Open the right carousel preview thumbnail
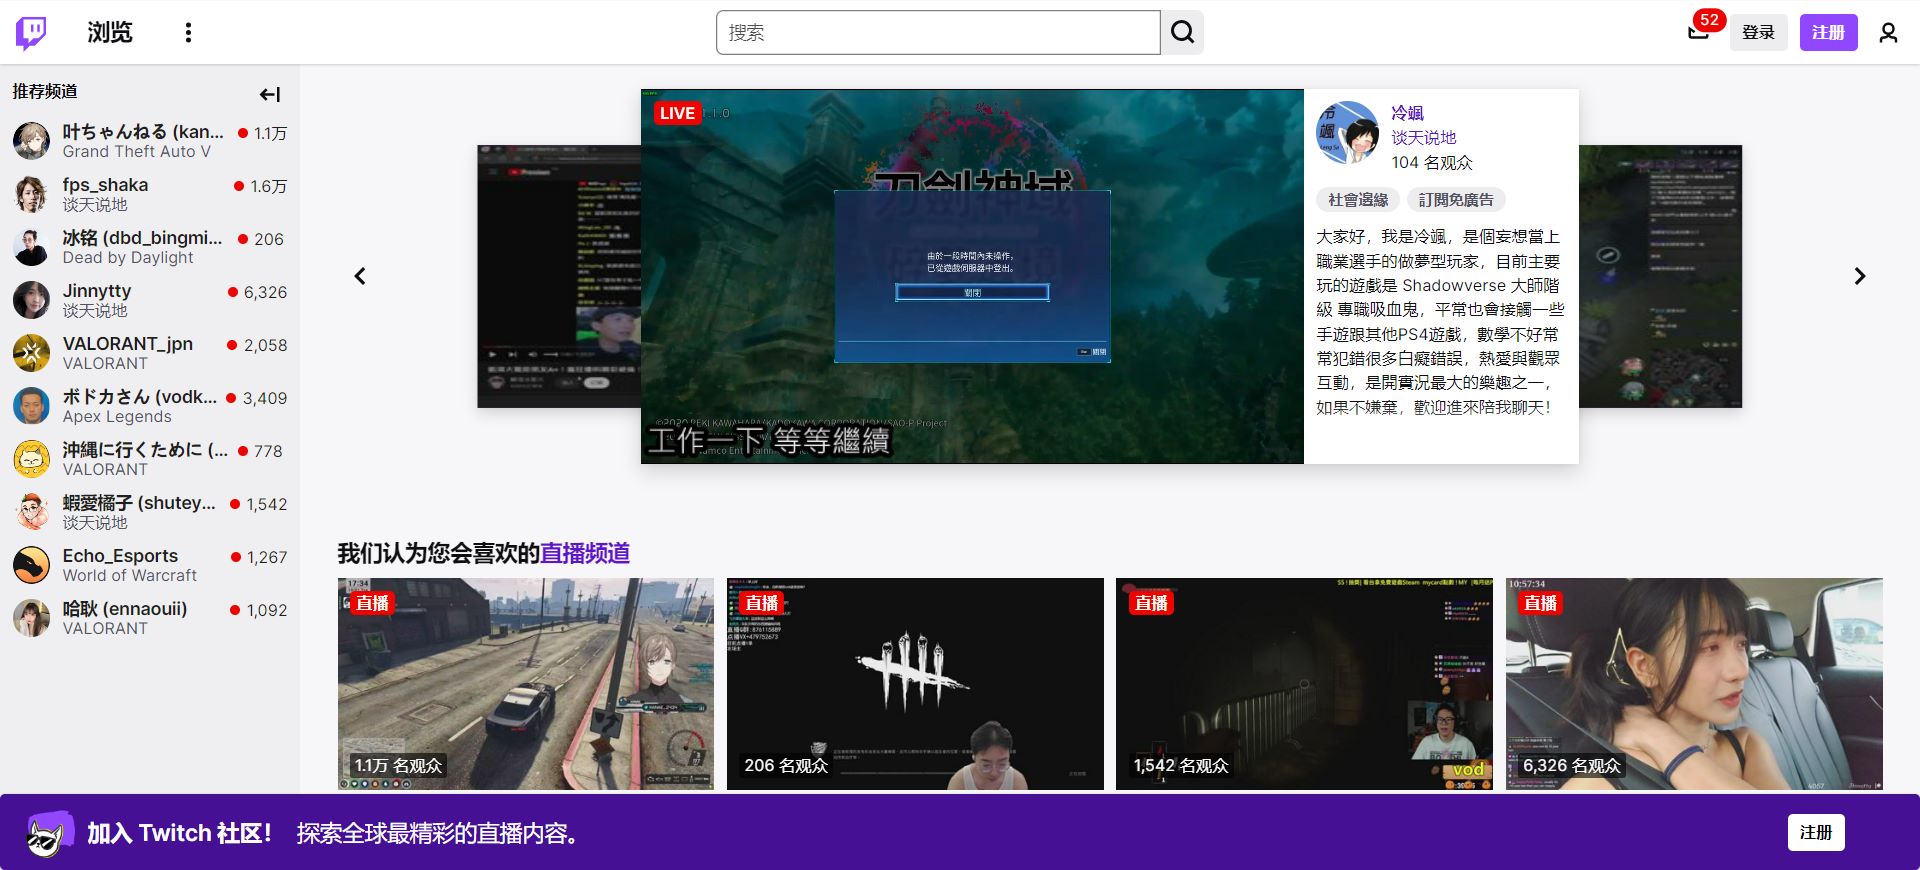This screenshot has width=1920, height=870. click(x=1660, y=276)
